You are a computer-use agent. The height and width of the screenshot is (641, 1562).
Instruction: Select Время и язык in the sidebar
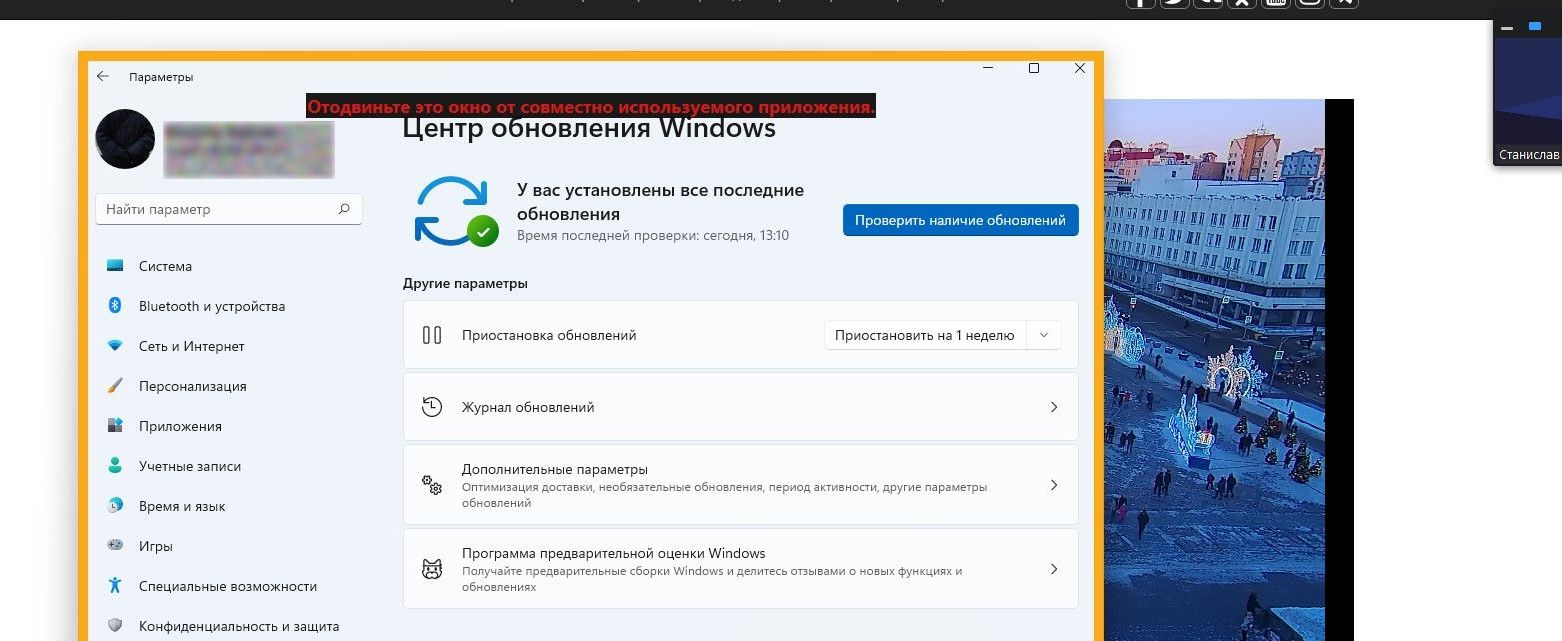[182, 506]
